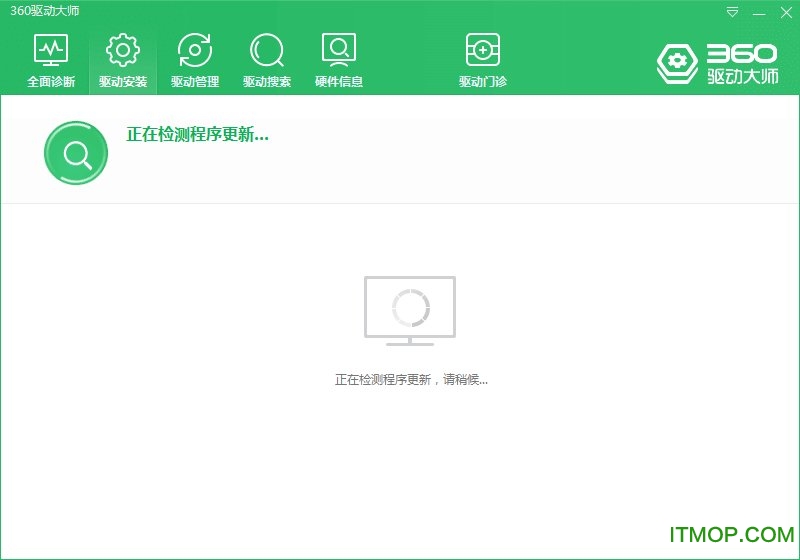Open the 驱动门诊 driver clinic tab
This screenshot has height=560, width=800.
[x=483, y=60]
